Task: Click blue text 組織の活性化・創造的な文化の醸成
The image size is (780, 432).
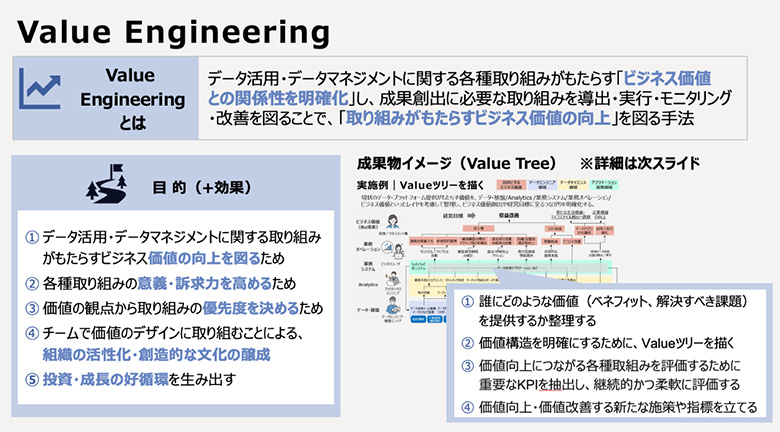Action: (x=156, y=353)
